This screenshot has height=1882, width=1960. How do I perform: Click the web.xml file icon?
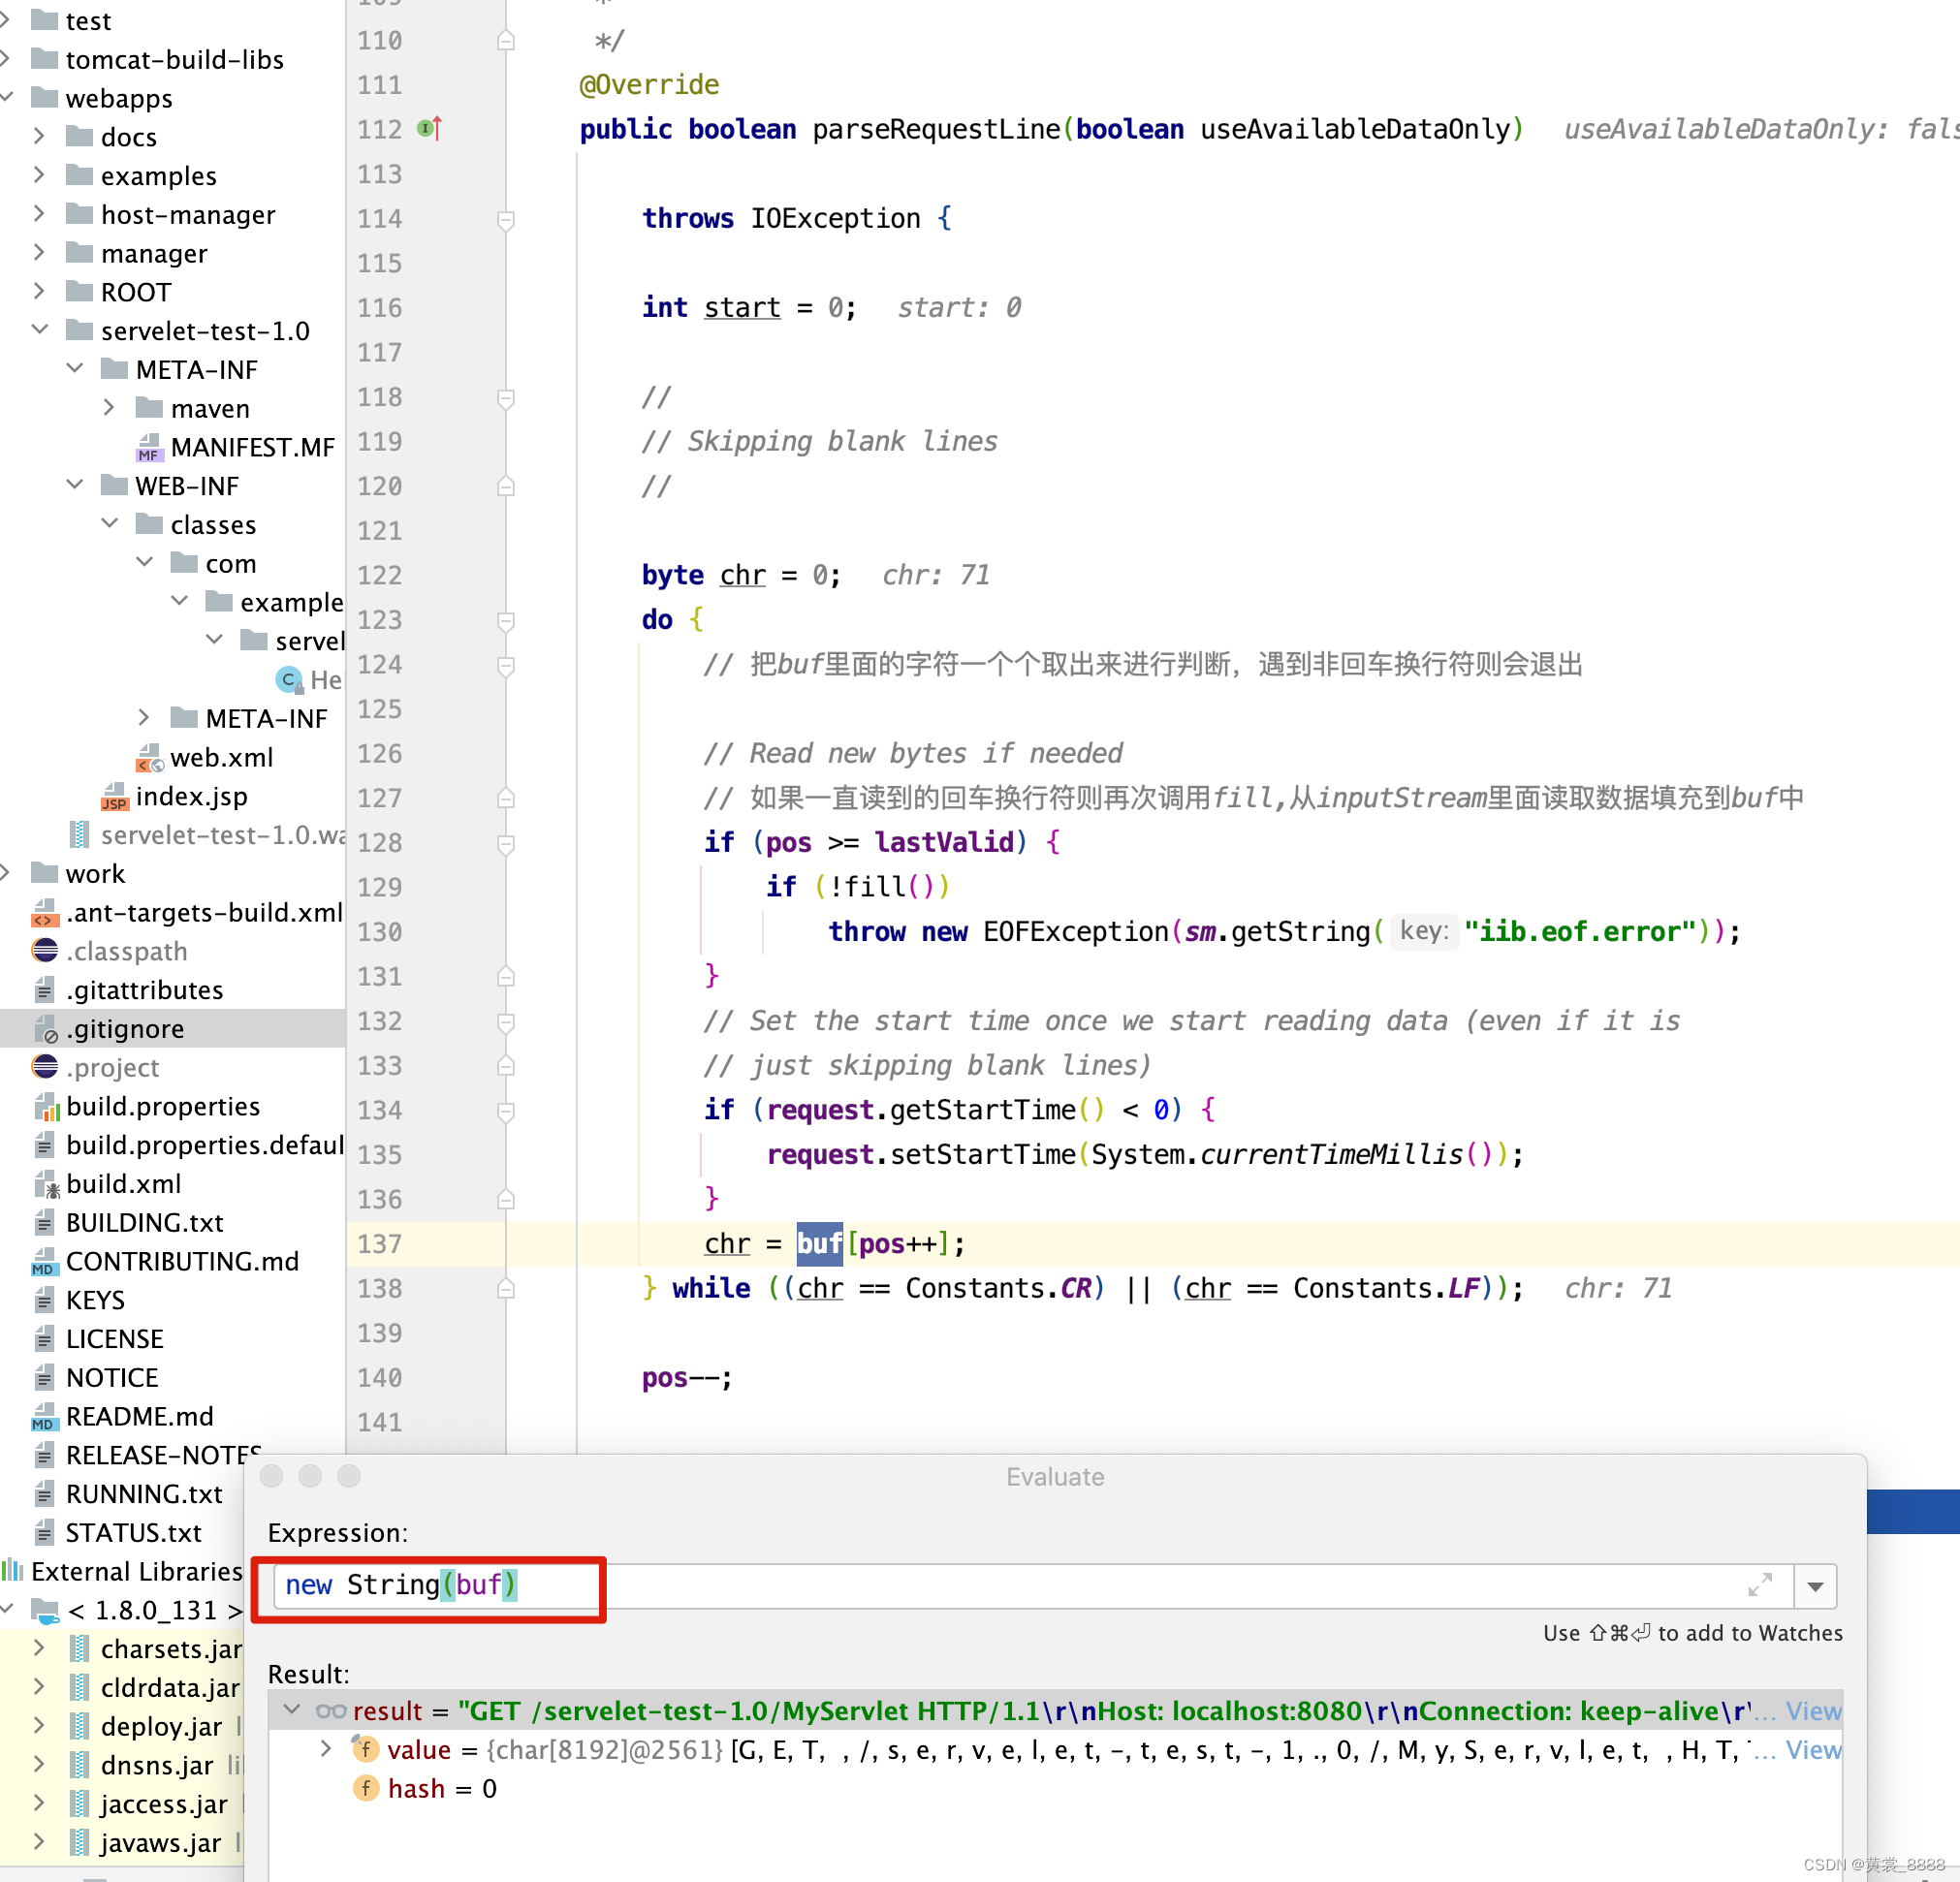150,758
